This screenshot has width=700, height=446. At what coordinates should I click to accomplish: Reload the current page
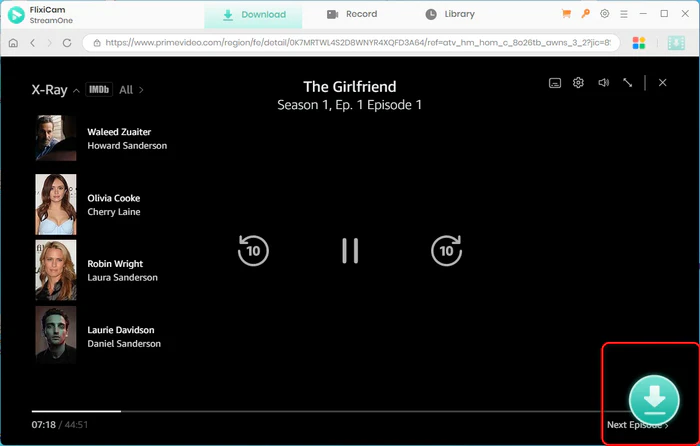click(x=67, y=43)
